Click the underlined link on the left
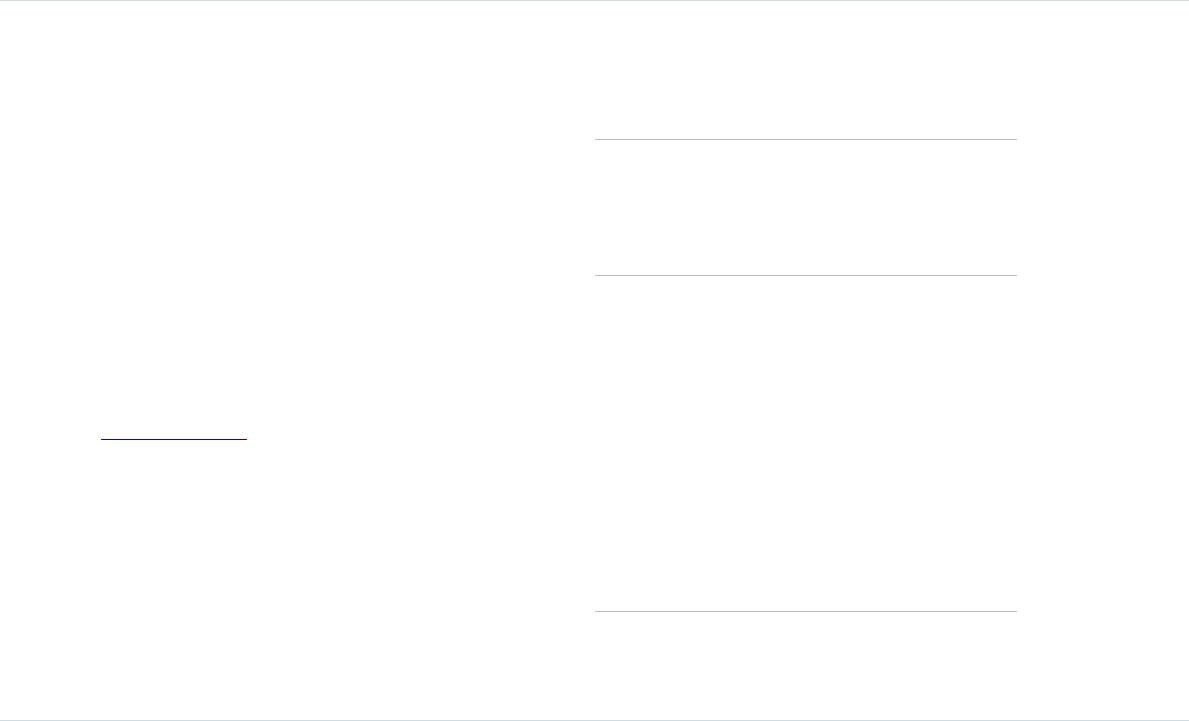The width and height of the screenshot is (1189, 721). (174, 437)
